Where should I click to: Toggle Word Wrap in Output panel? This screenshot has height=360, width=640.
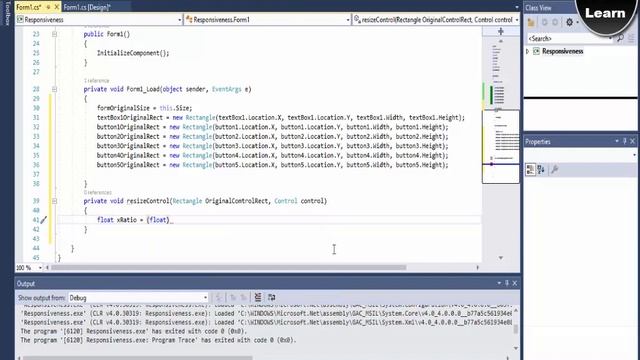pyautogui.click(x=272, y=298)
